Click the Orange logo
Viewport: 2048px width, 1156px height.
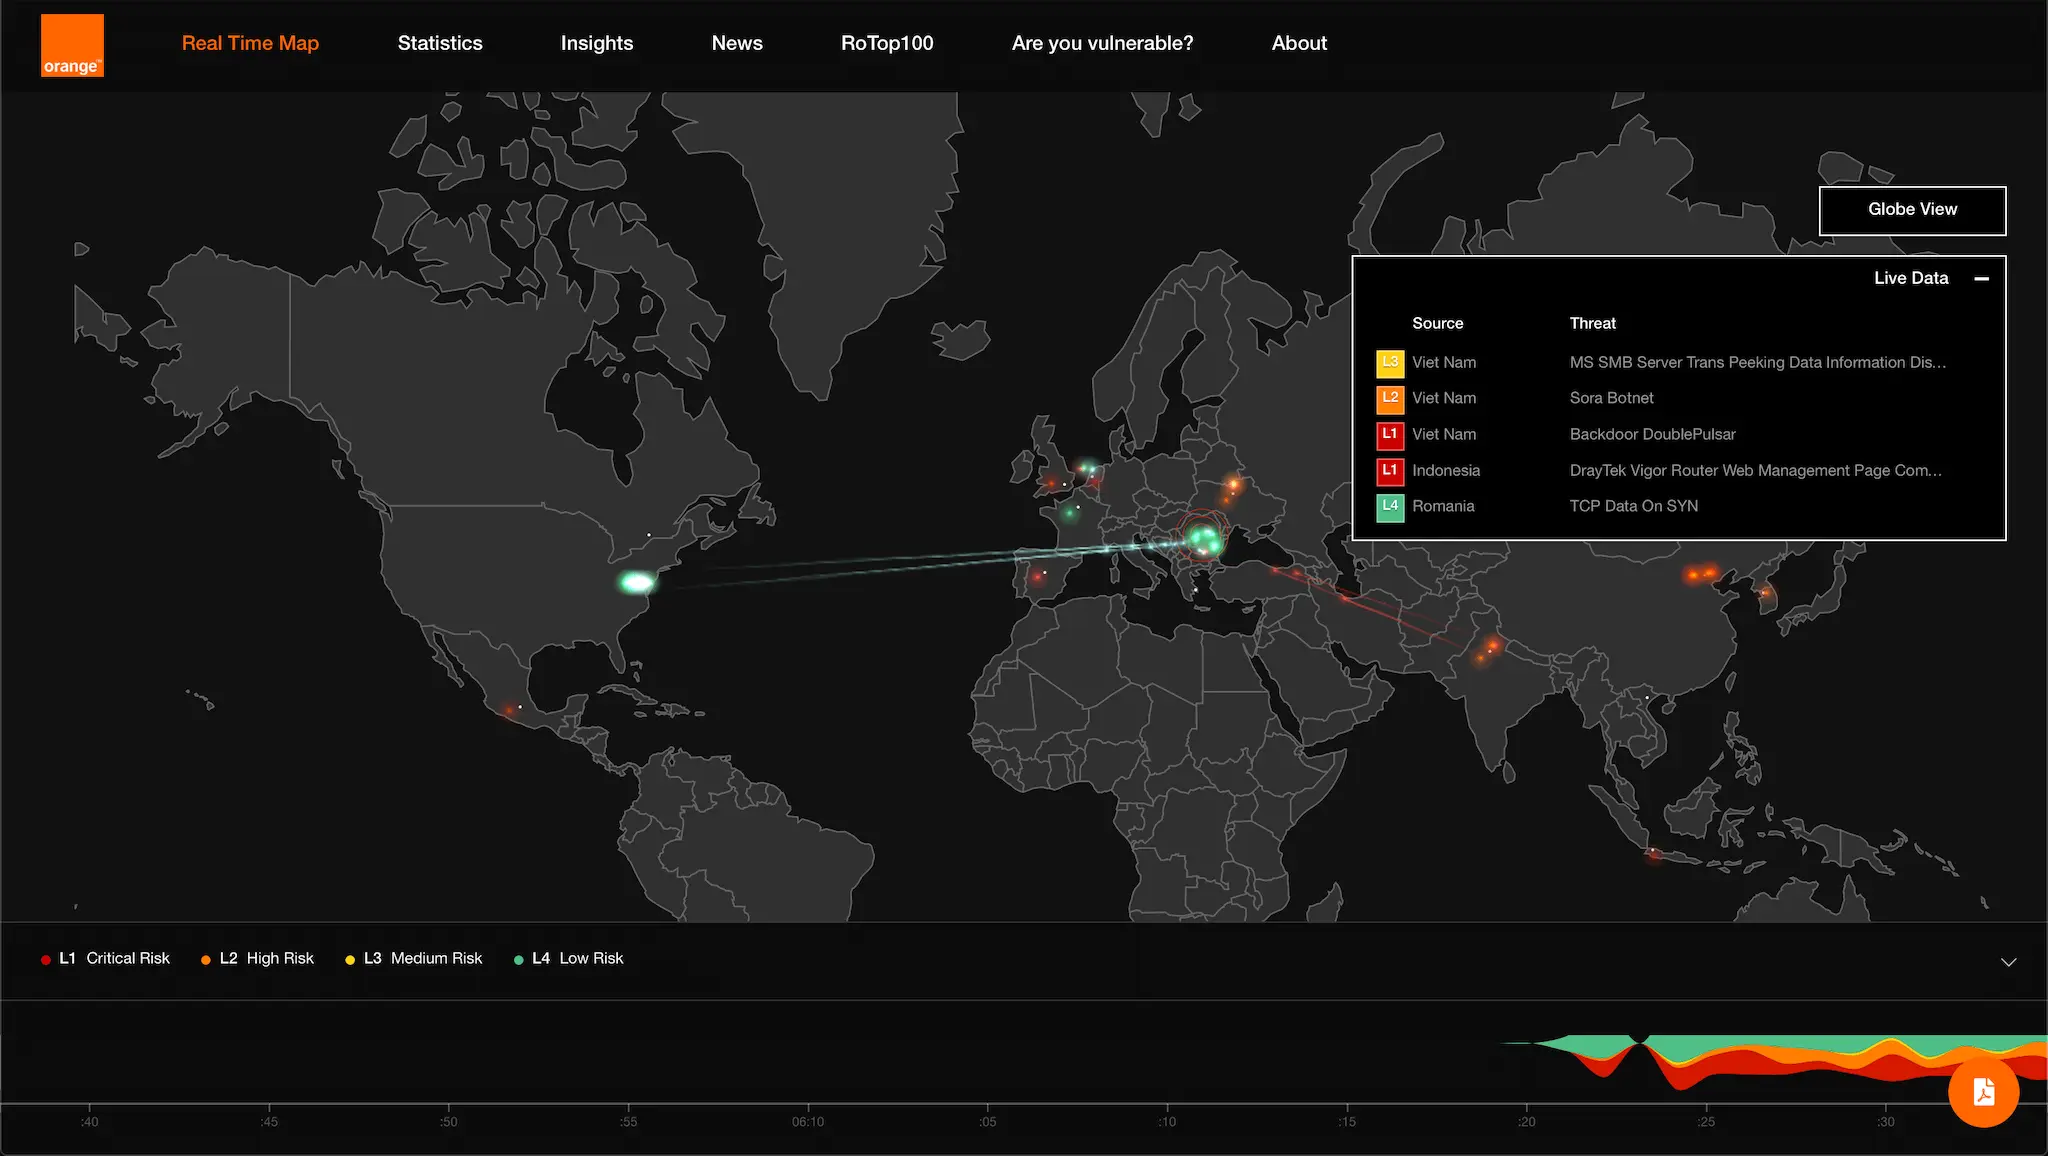(x=71, y=44)
